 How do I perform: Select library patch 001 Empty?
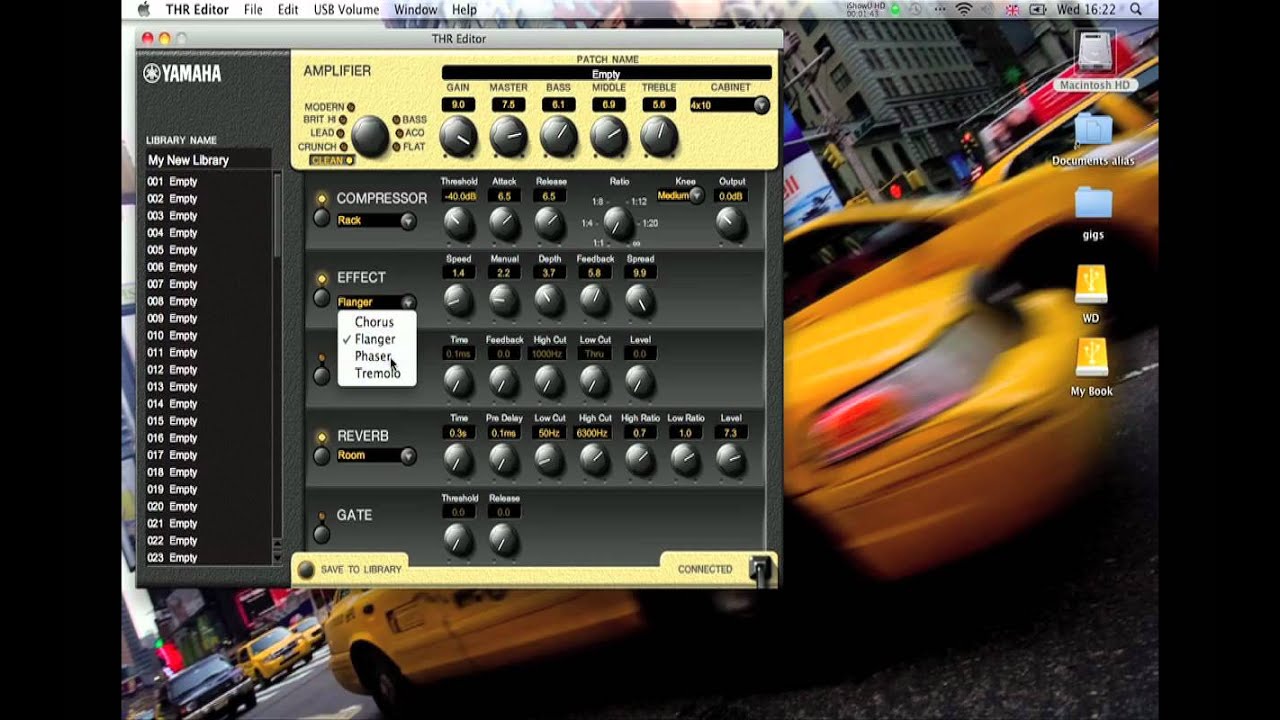[208, 182]
